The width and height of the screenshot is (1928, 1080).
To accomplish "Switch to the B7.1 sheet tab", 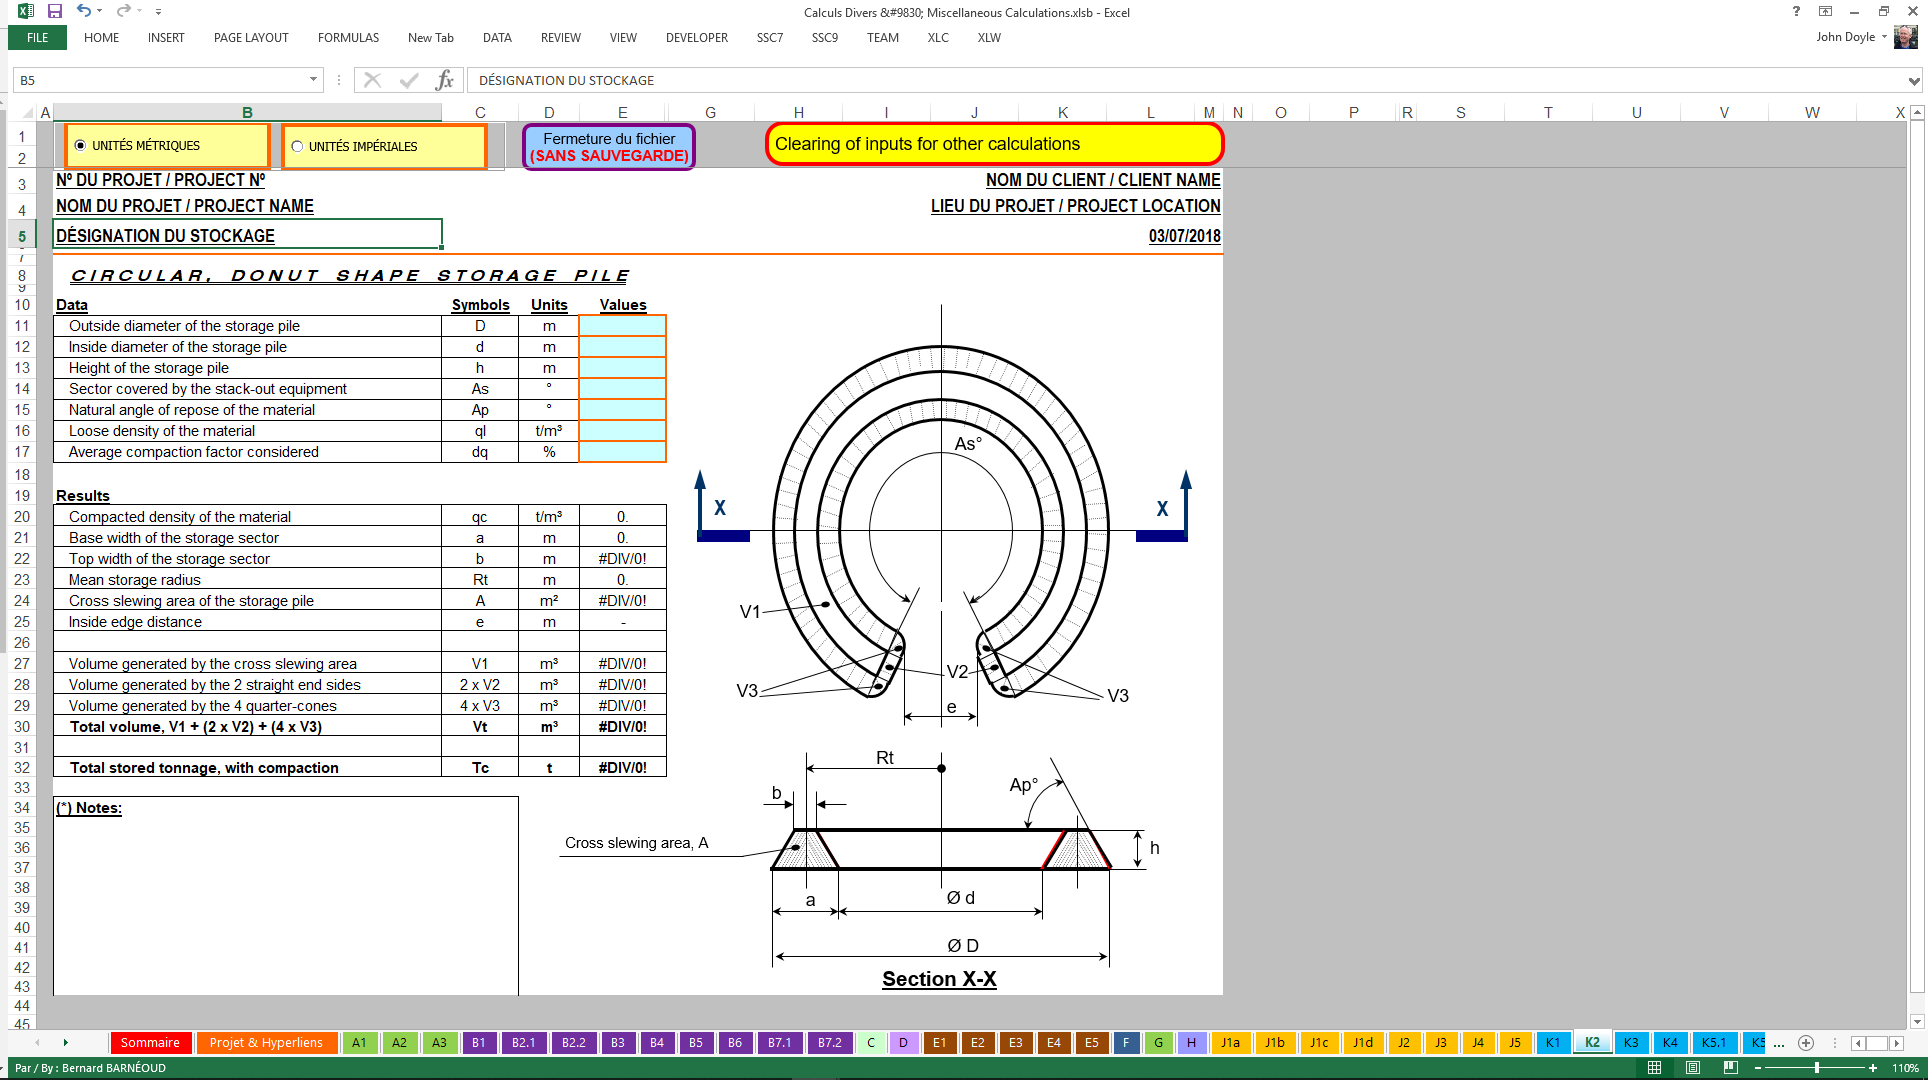I will click(x=780, y=1043).
